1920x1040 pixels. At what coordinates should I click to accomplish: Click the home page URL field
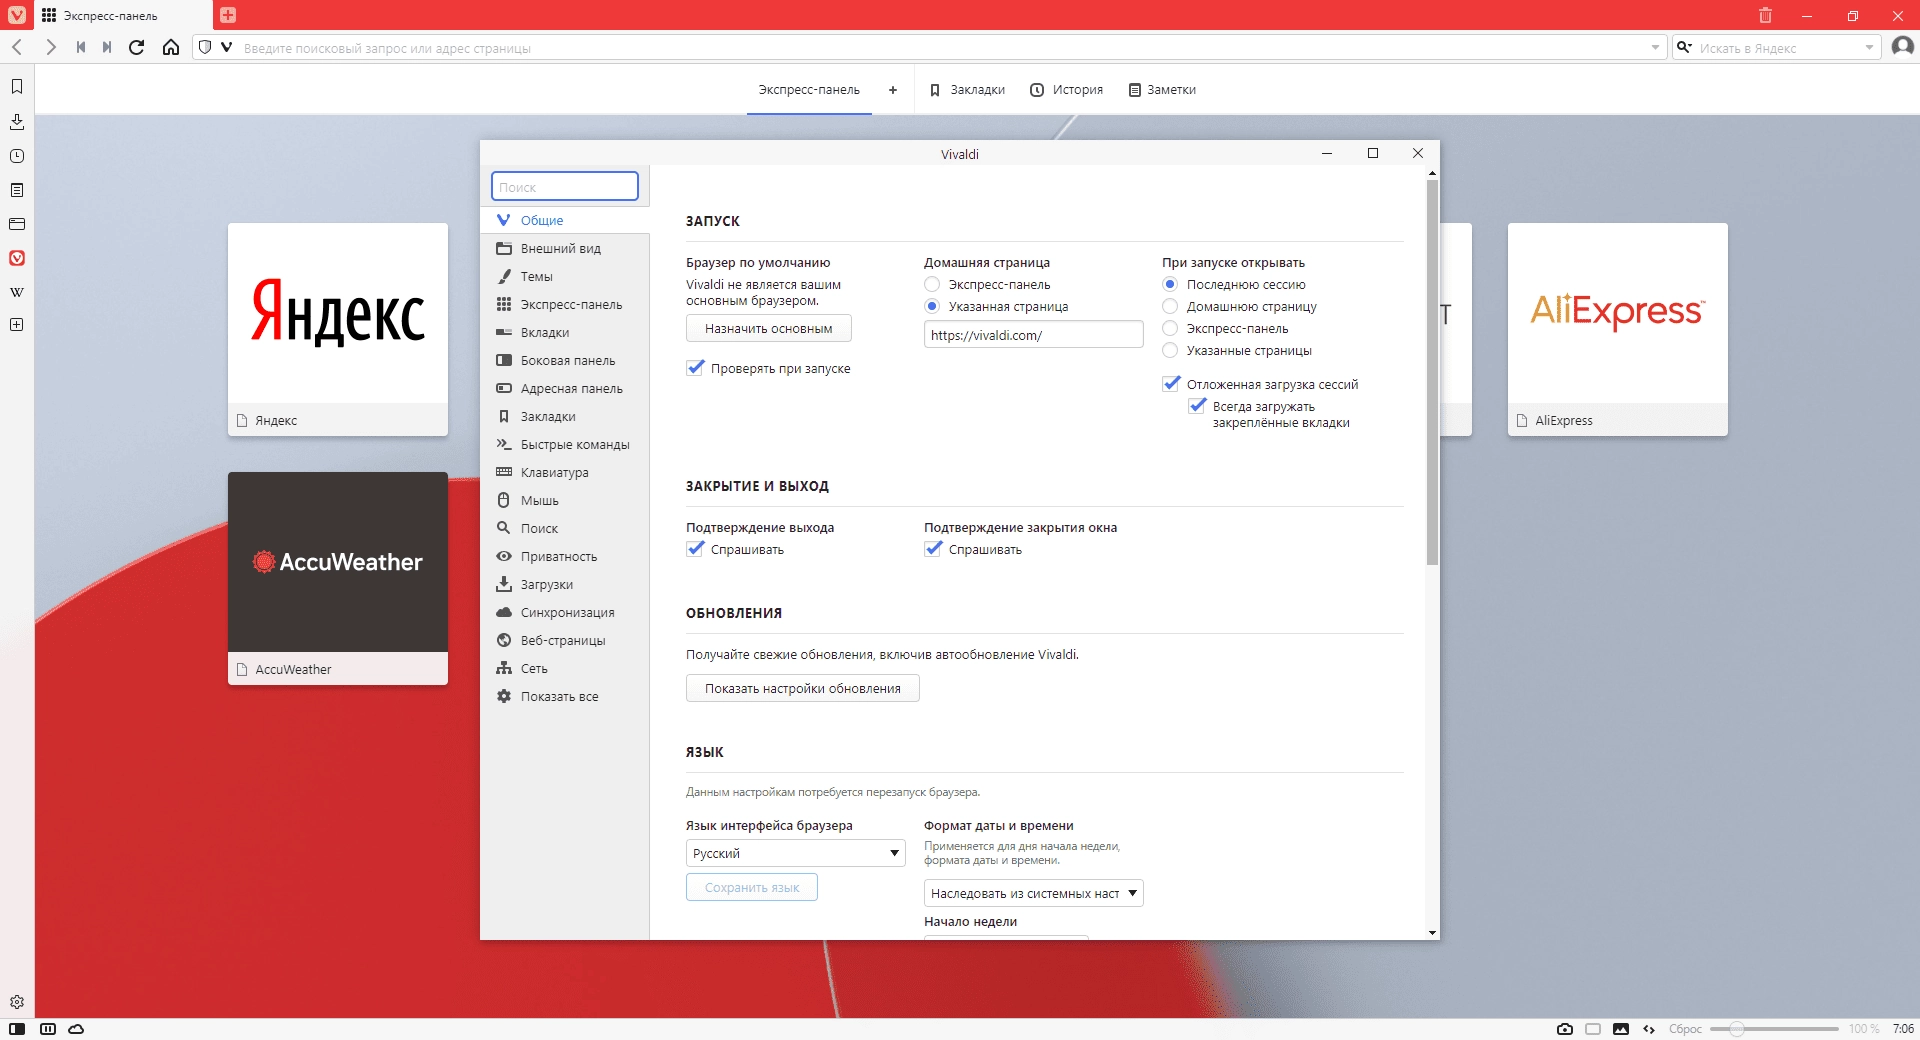[1033, 335]
